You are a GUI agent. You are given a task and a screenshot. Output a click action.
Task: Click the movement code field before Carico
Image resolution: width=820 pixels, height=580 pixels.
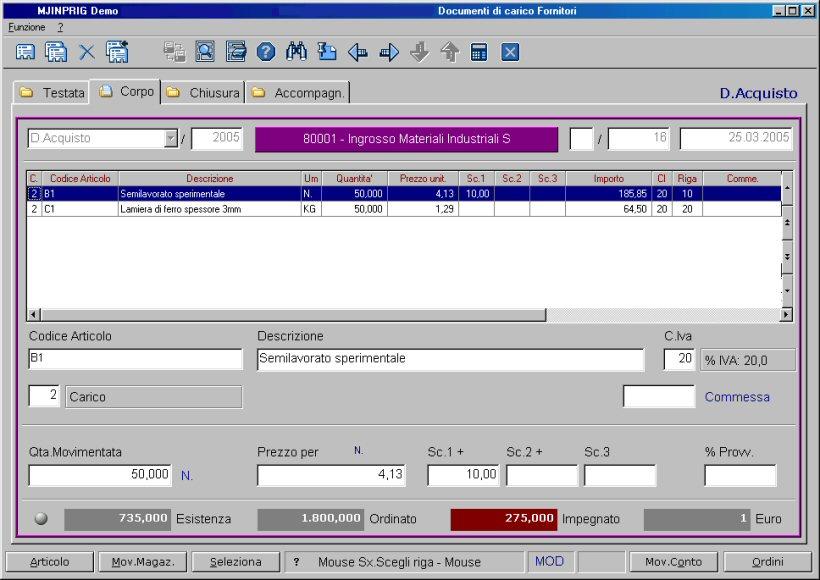click(x=44, y=396)
